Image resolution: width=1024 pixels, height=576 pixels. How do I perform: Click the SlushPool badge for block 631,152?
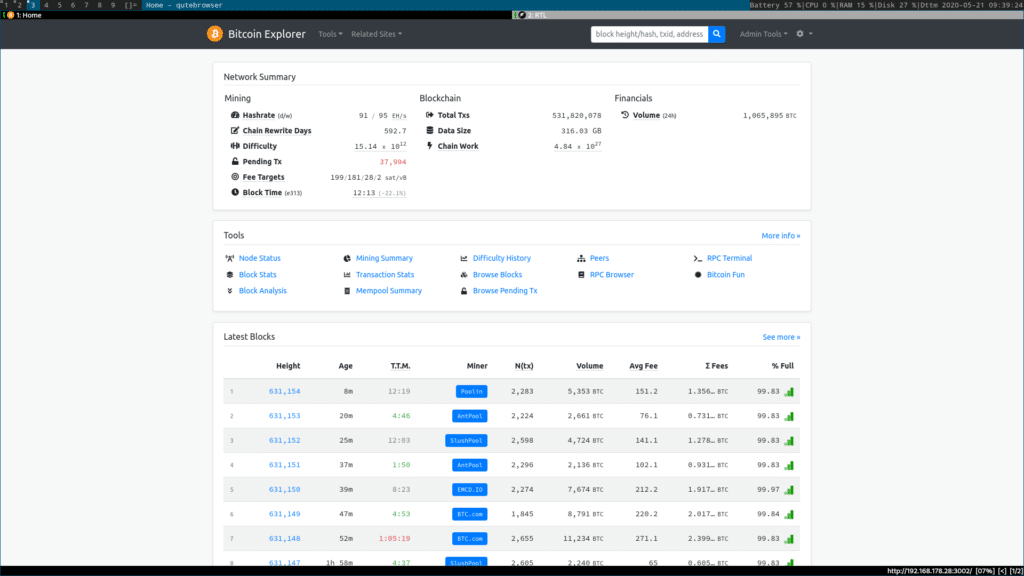pos(466,441)
